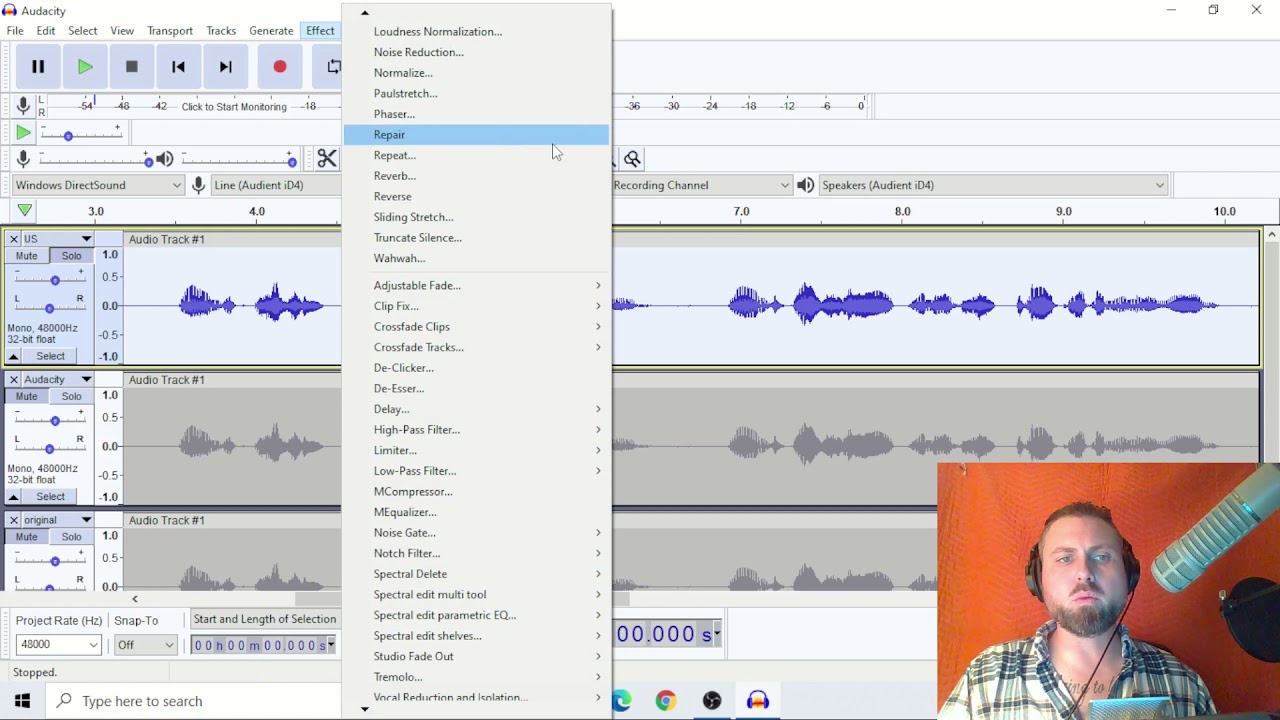1280x720 pixels.
Task: Click the green timeline playhead triangle
Action: coord(24,210)
